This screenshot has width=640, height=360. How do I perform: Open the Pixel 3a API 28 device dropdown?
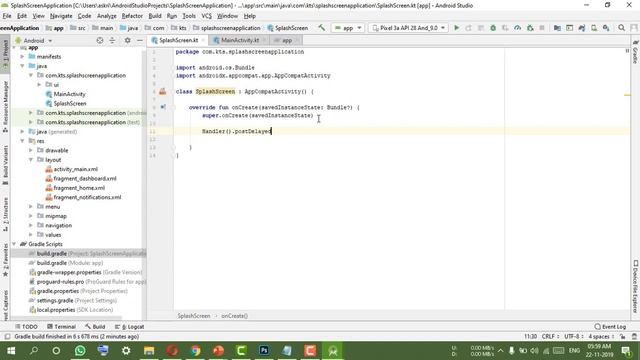pos(408,28)
